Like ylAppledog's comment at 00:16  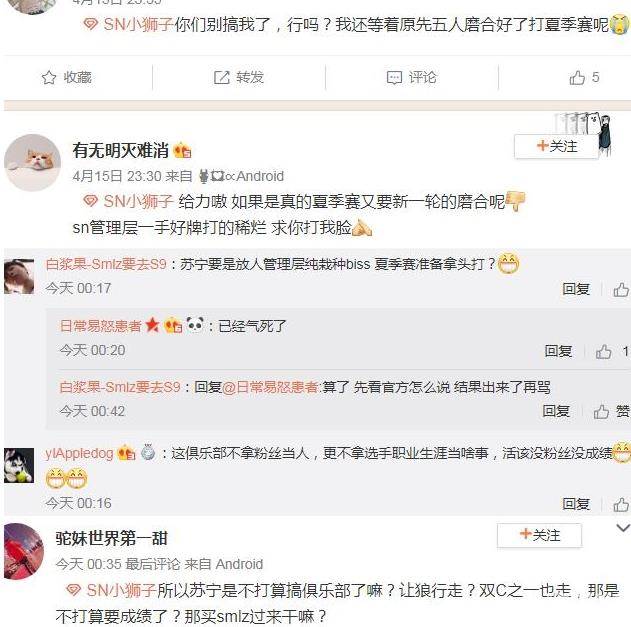(x=621, y=504)
